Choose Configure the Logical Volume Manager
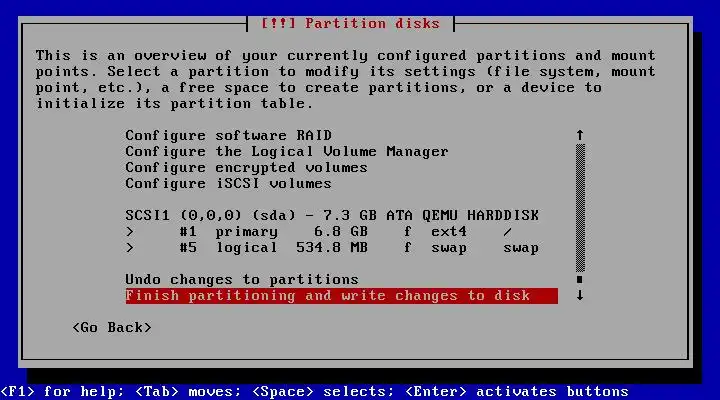The width and height of the screenshot is (720, 400). (x=287, y=151)
